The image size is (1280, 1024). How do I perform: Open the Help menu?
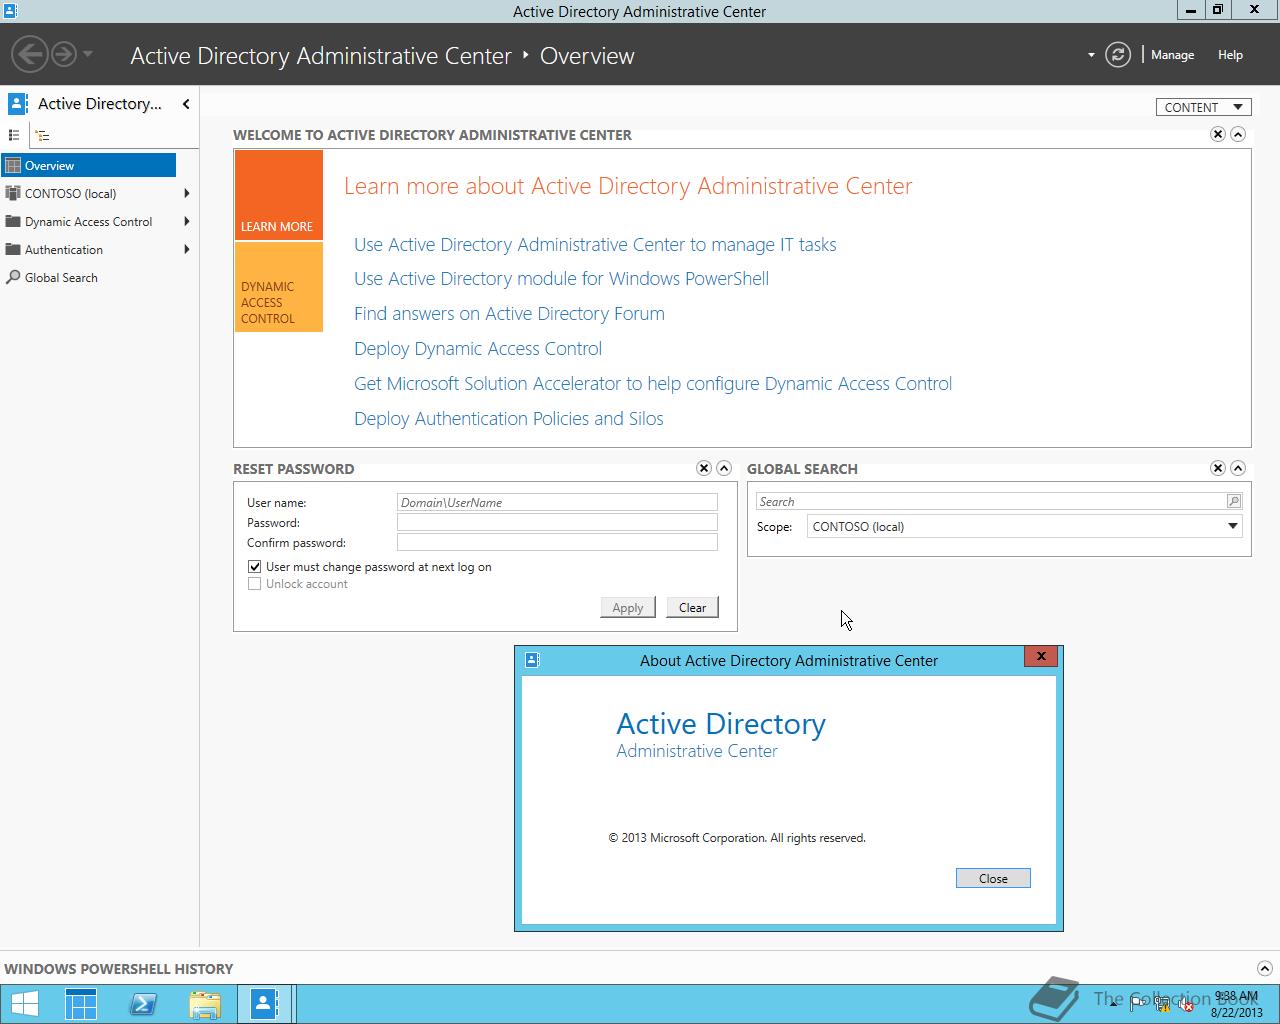click(x=1230, y=55)
